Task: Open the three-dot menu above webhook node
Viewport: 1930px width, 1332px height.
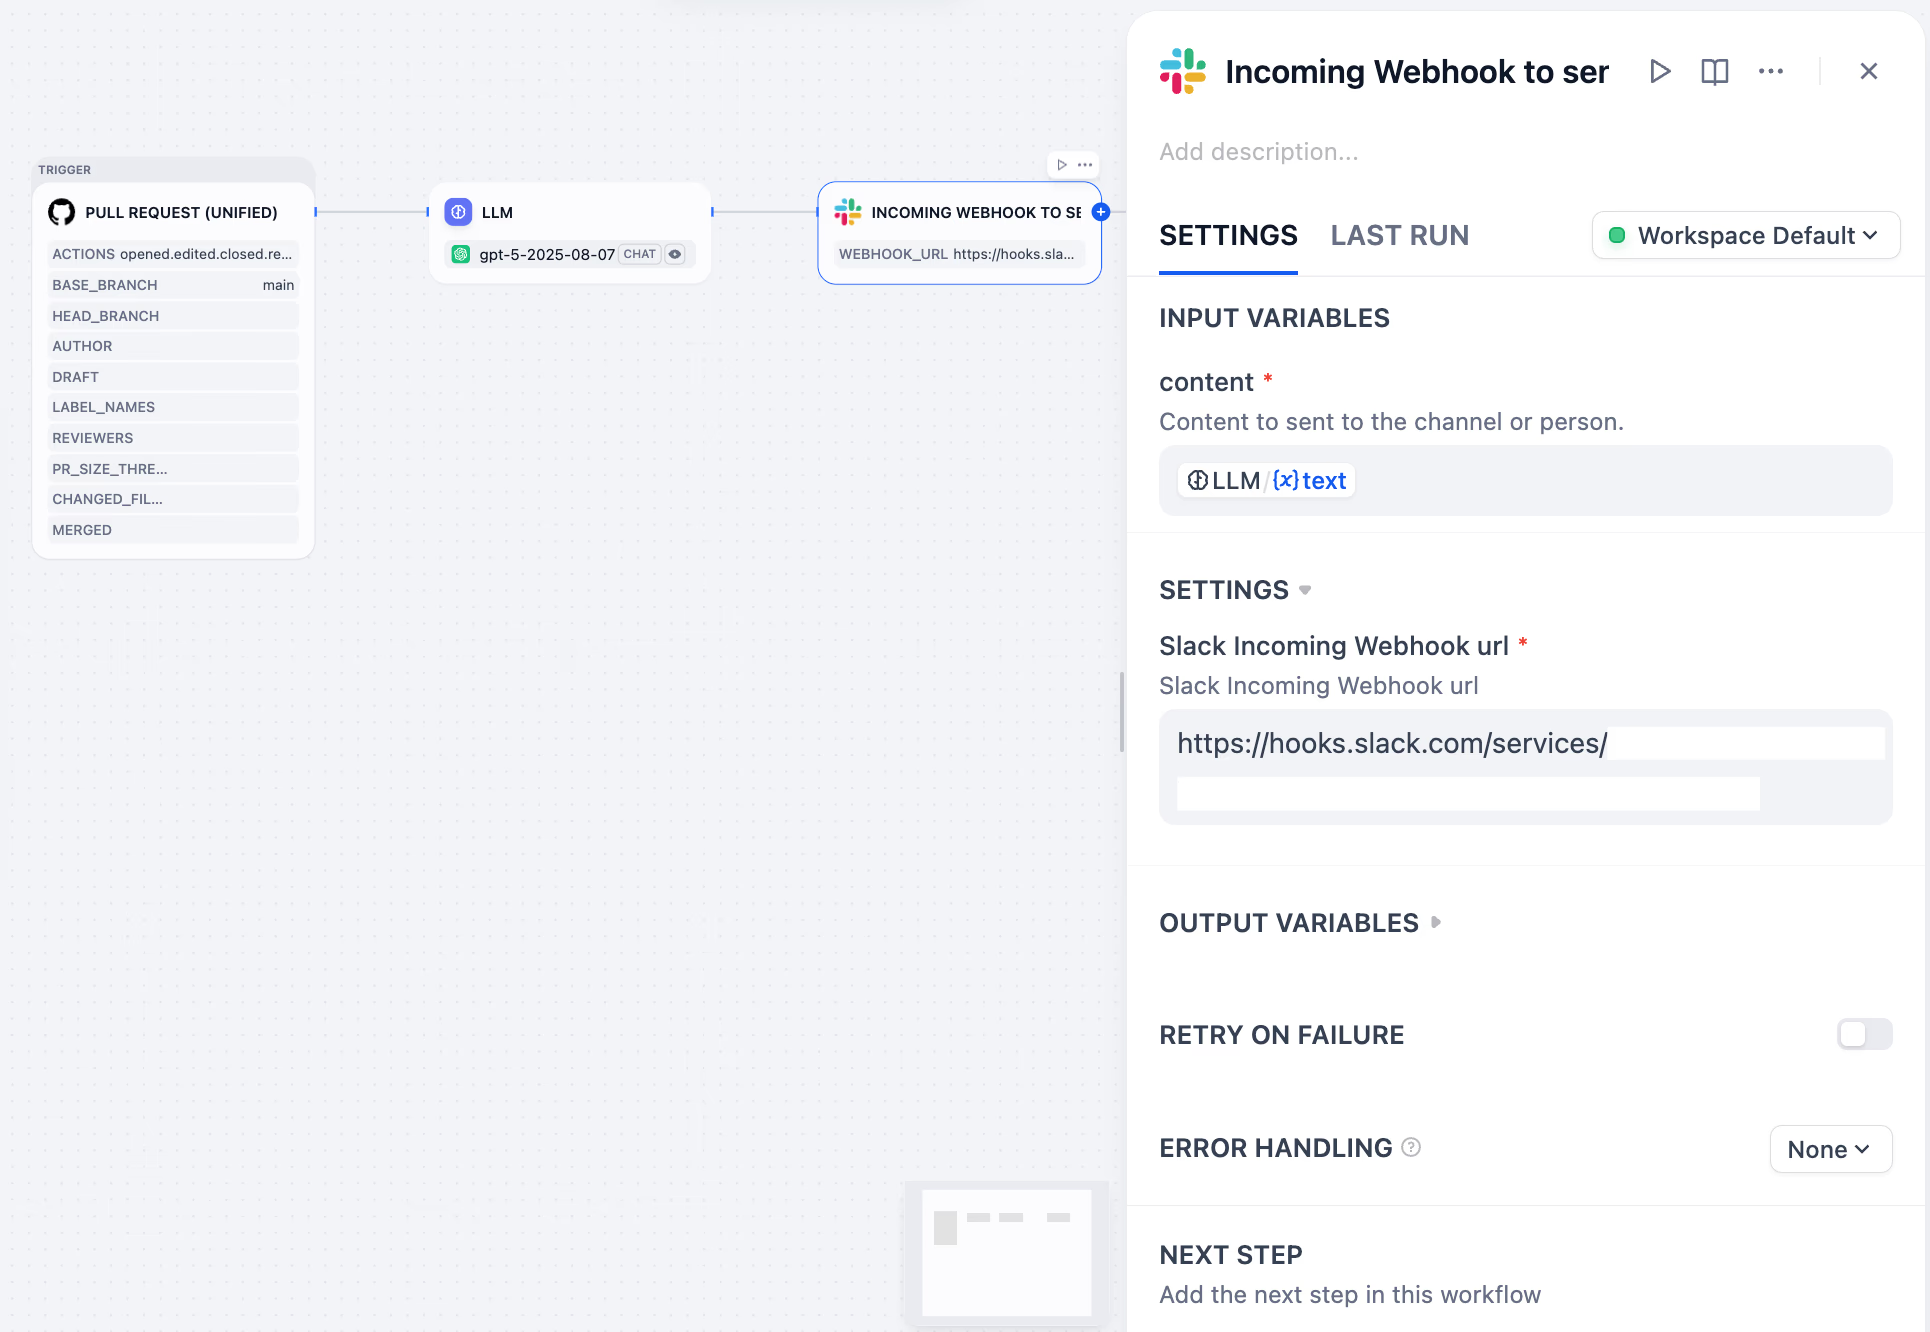Action: (1085, 165)
